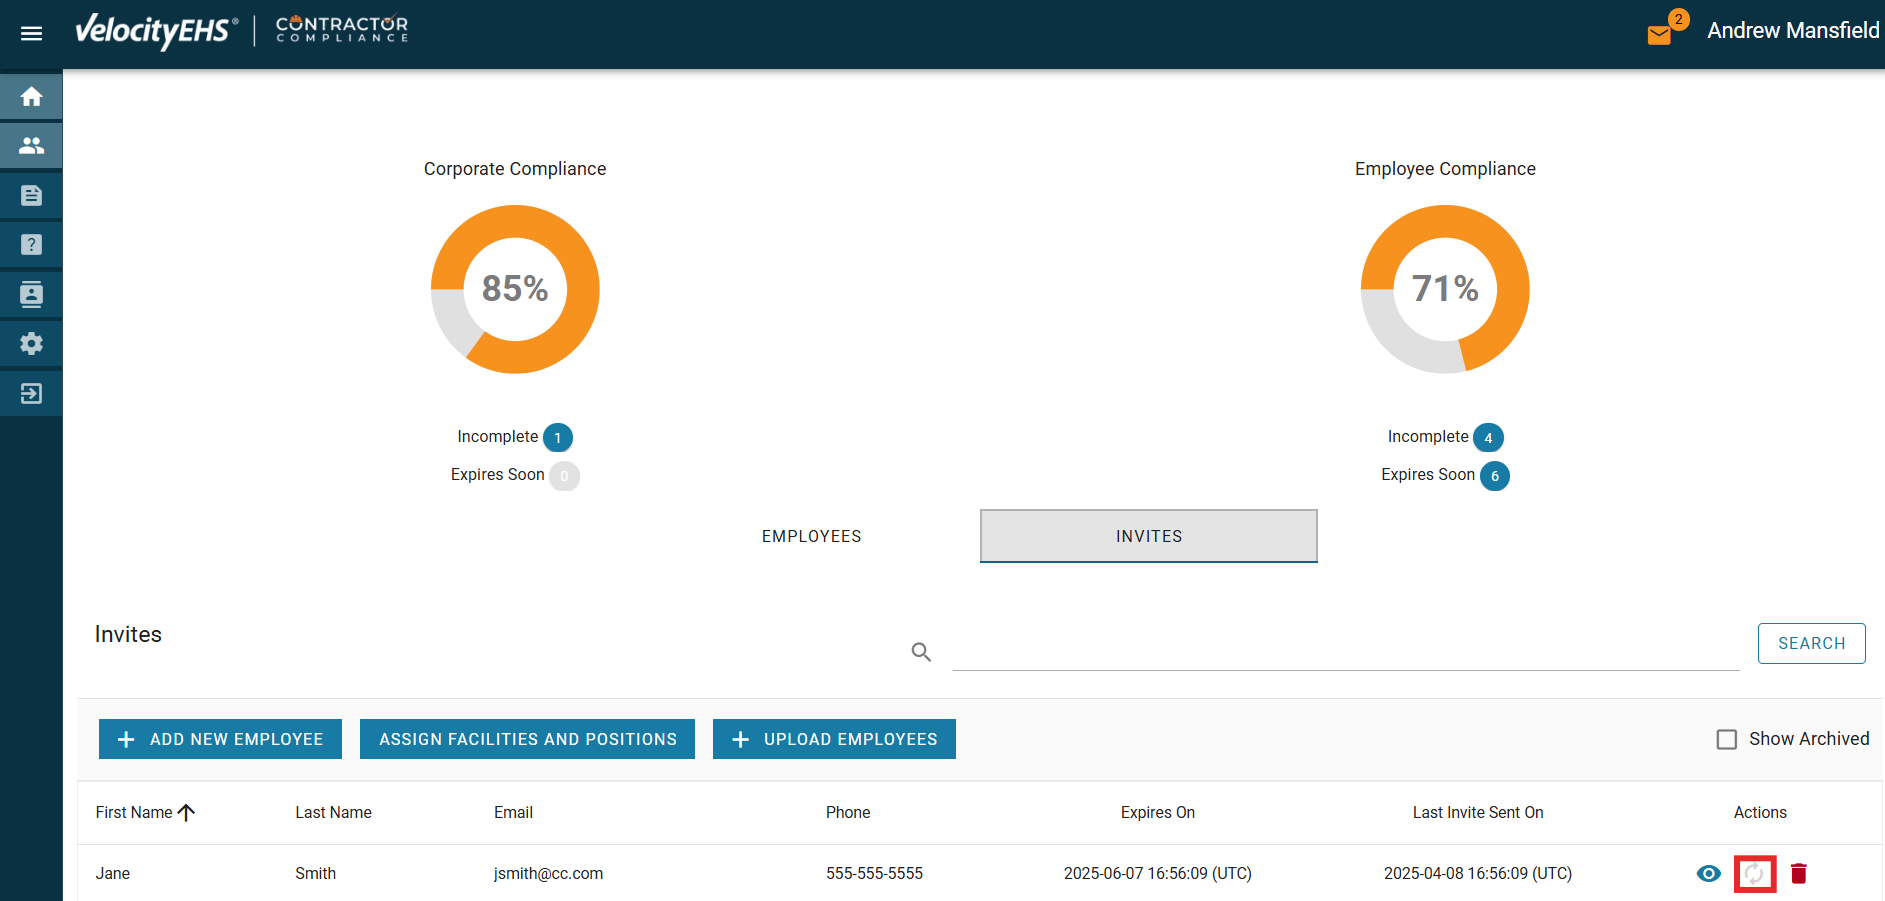Image resolution: width=1885 pixels, height=901 pixels.
Task: Open the mail notifications envelope
Action: [x=1660, y=35]
